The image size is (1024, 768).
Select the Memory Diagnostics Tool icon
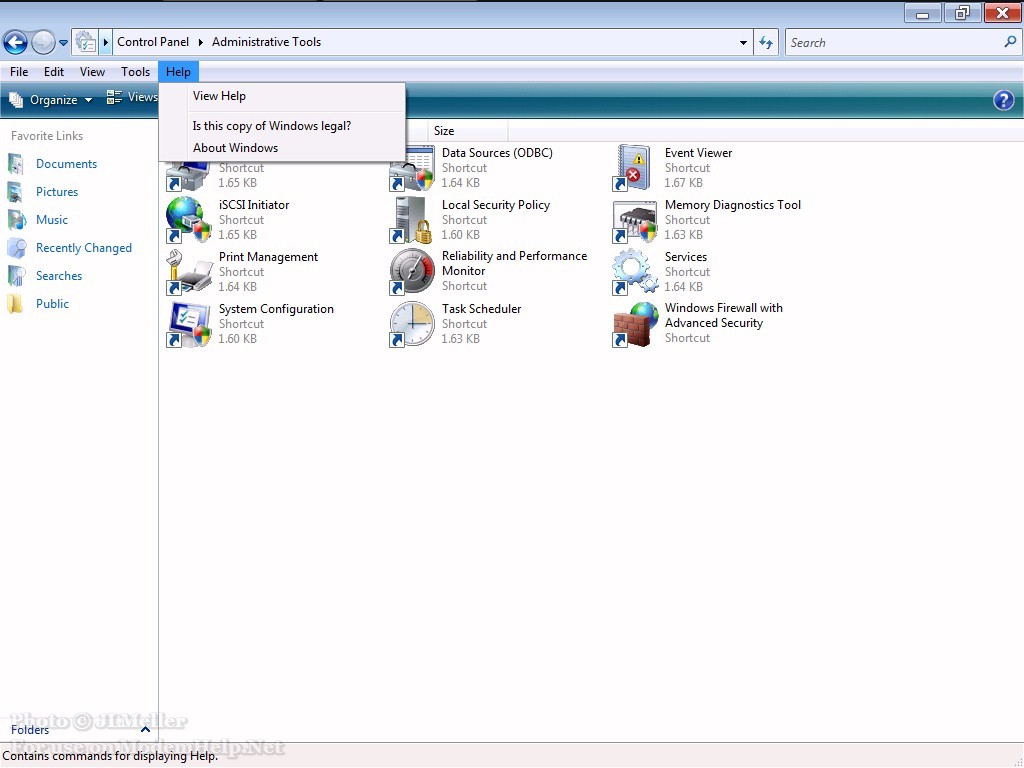(x=635, y=221)
